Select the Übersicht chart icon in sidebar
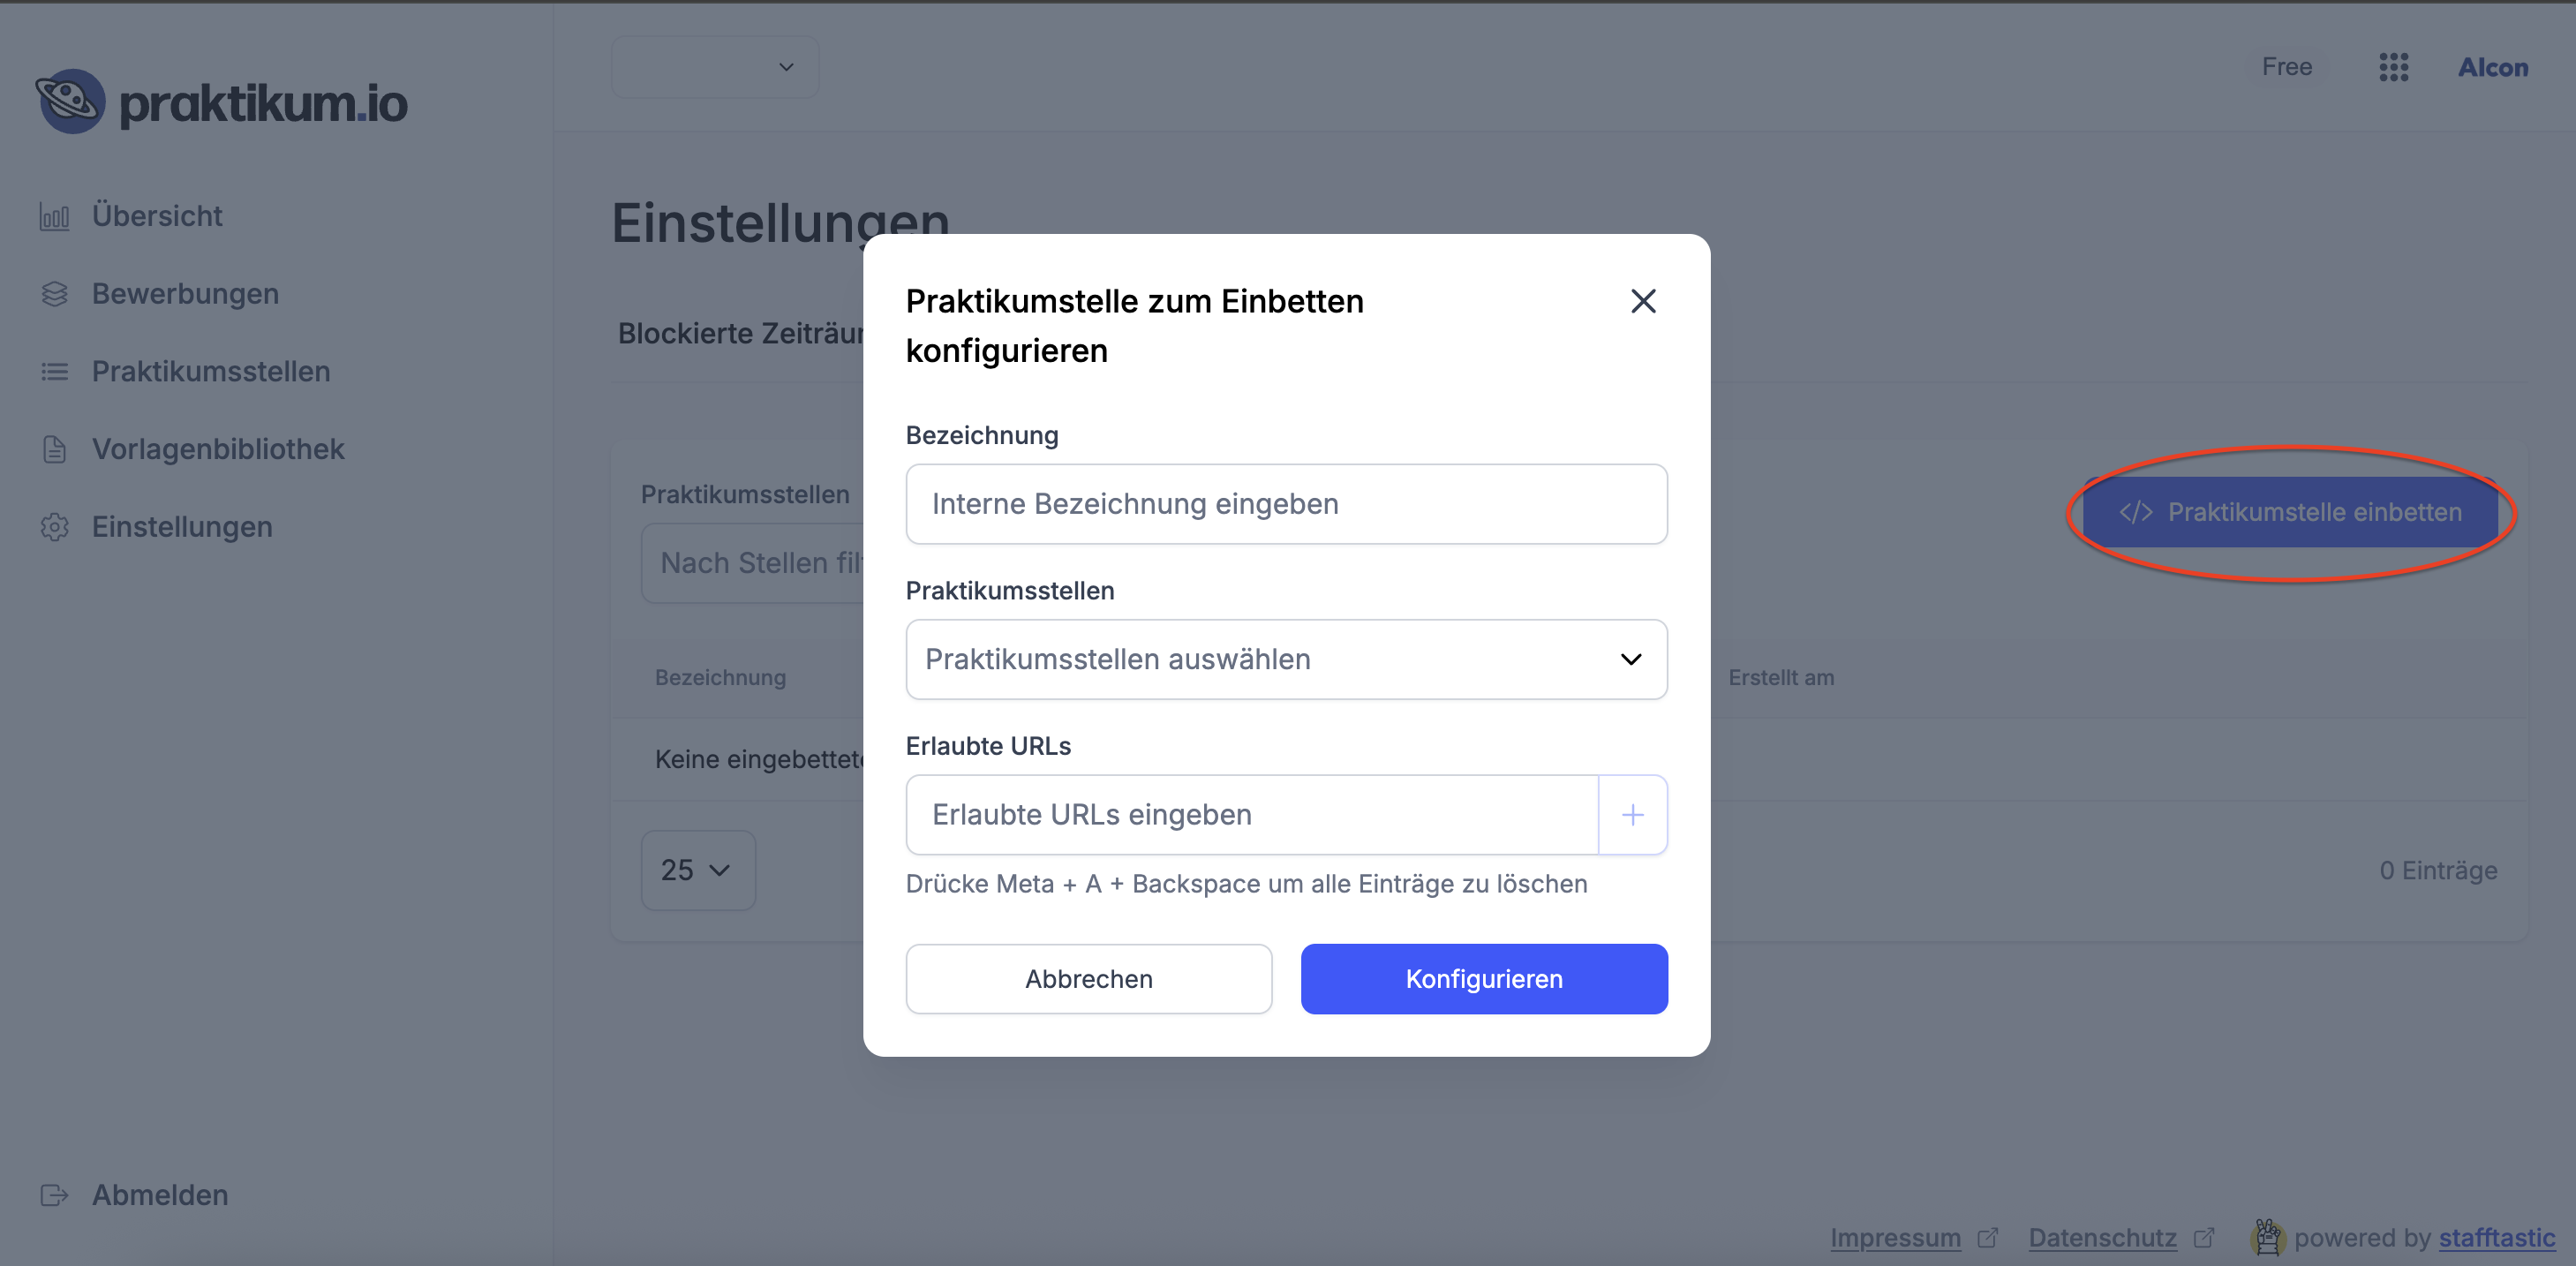The width and height of the screenshot is (2576, 1266). 55,215
